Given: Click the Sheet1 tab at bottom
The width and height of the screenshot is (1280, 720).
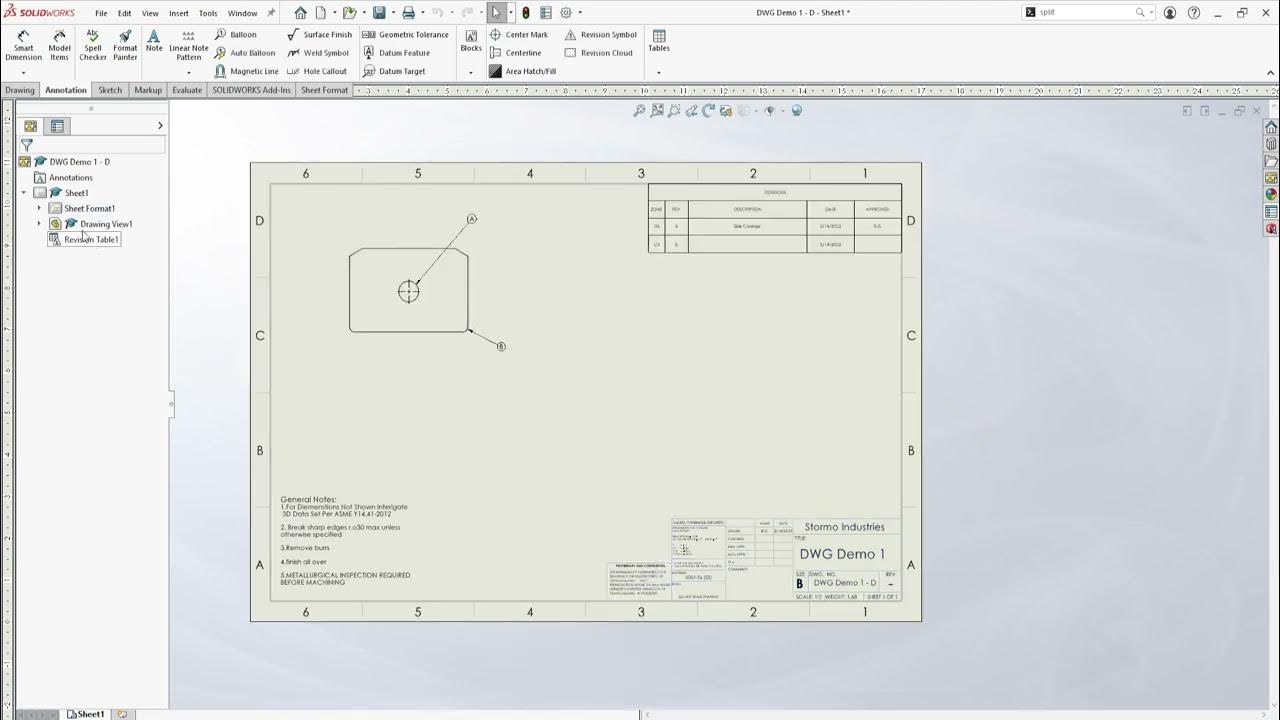Looking at the screenshot, I should (x=86, y=714).
